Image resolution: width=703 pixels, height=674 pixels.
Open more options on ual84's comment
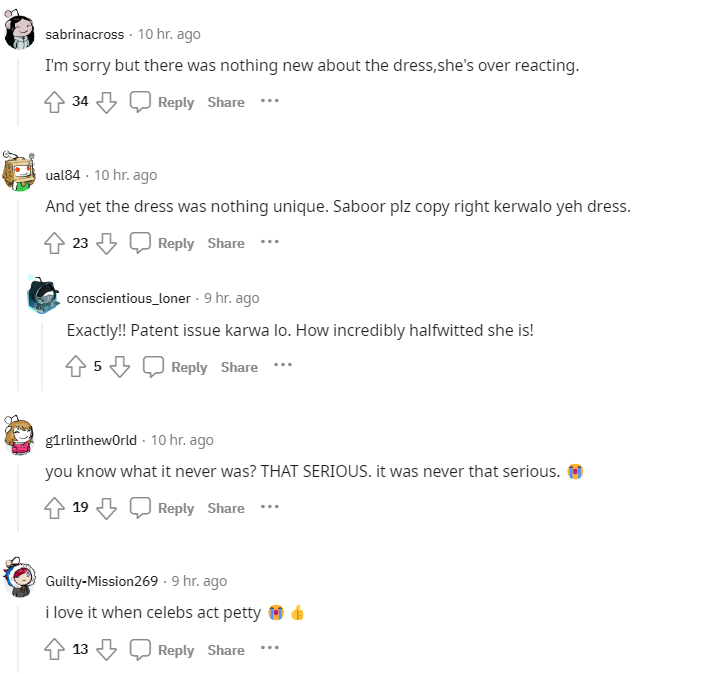point(270,242)
